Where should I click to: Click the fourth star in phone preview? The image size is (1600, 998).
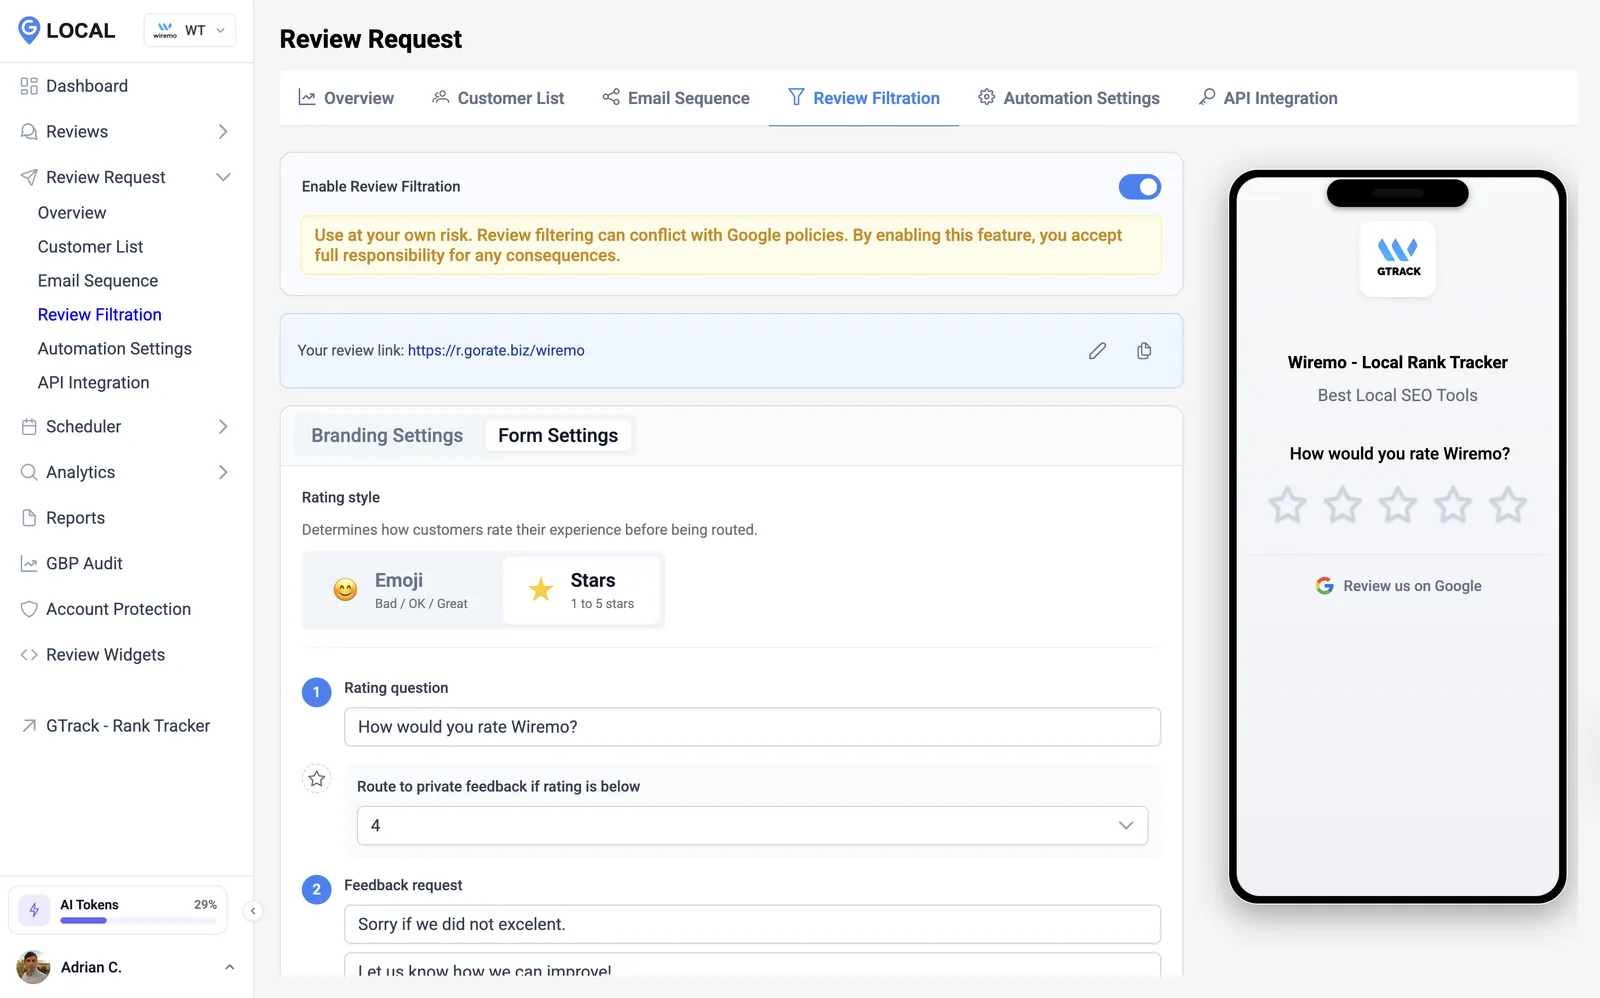(x=1453, y=505)
